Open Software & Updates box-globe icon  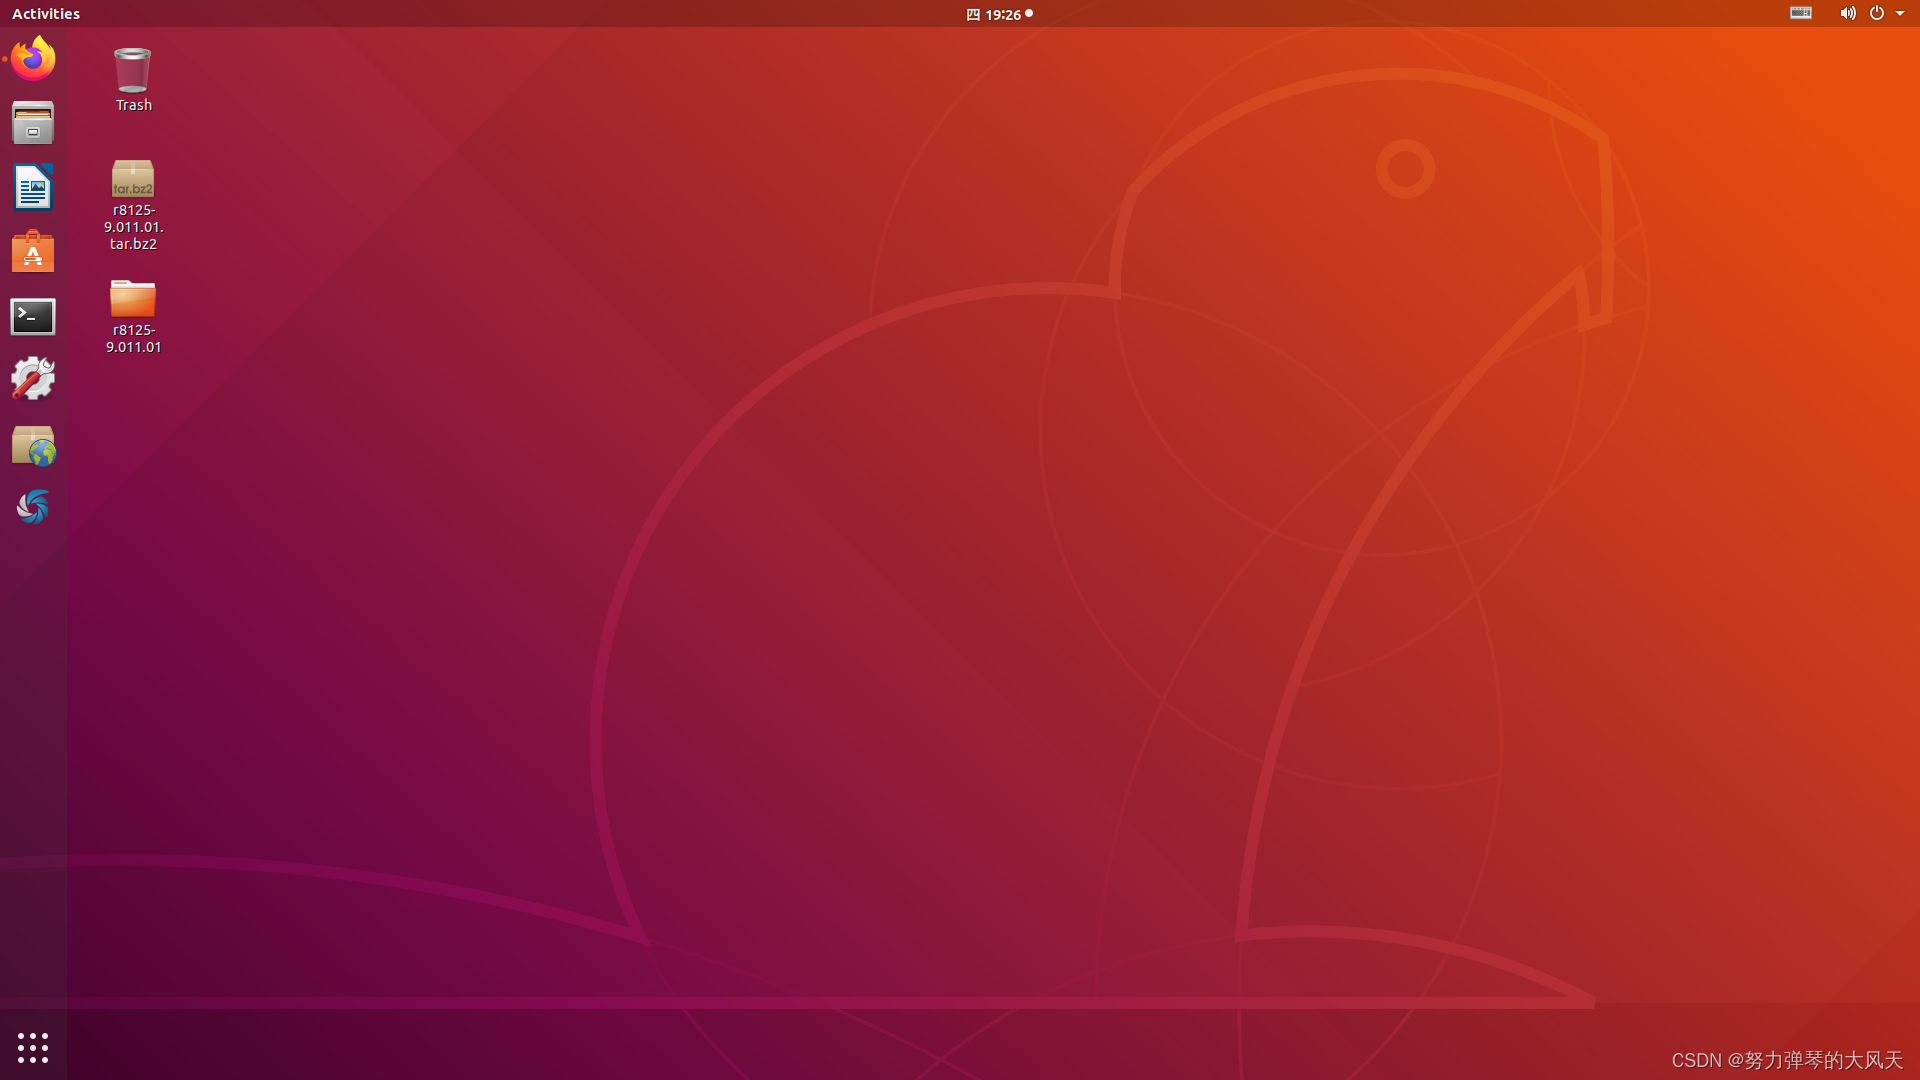(x=33, y=445)
